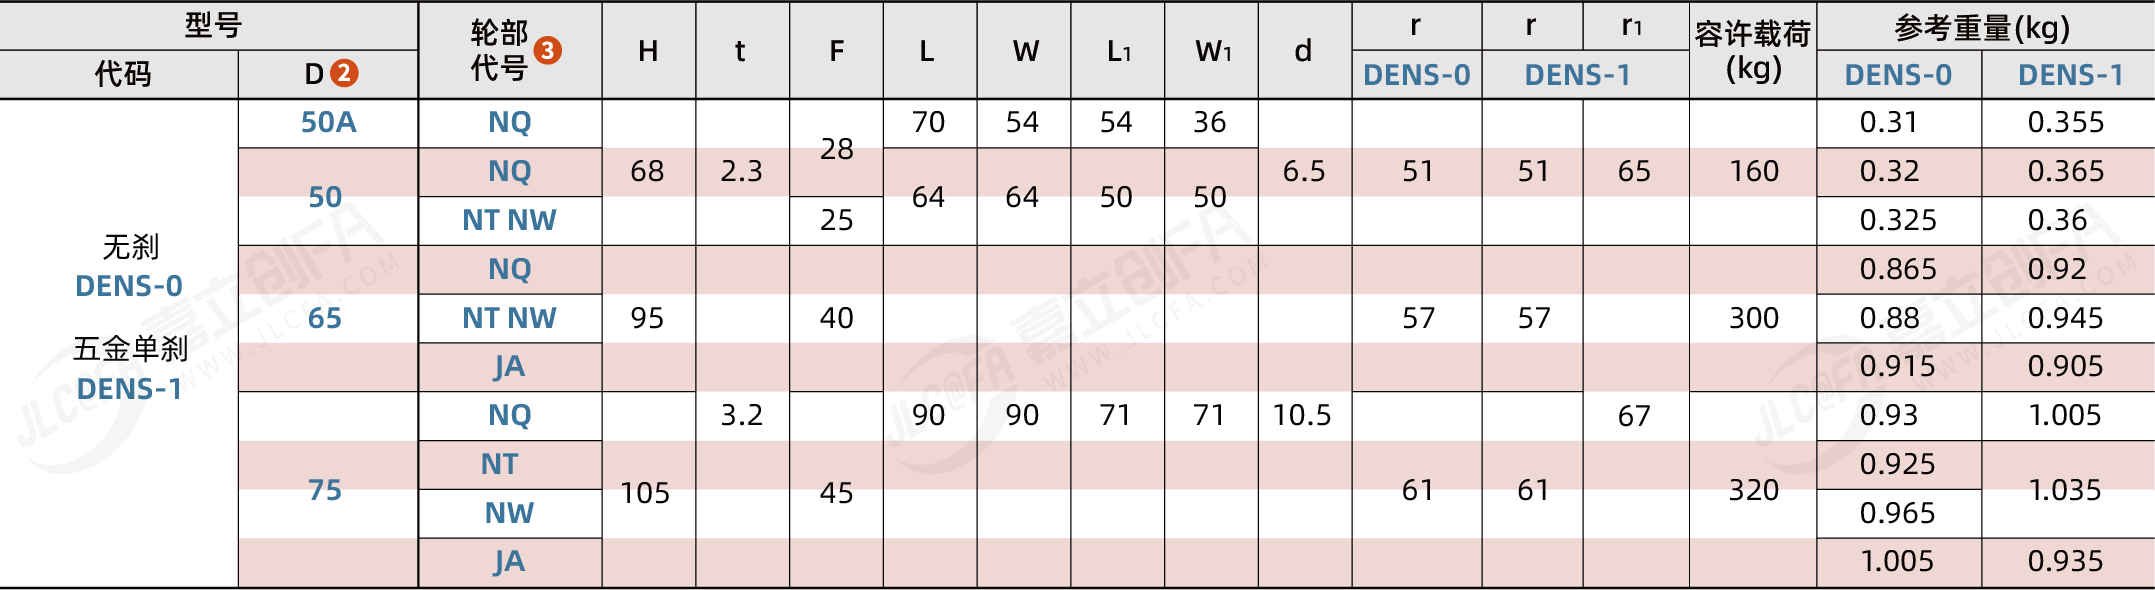Click the 容许载荷(kg) column header

[x=1752, y=50]
